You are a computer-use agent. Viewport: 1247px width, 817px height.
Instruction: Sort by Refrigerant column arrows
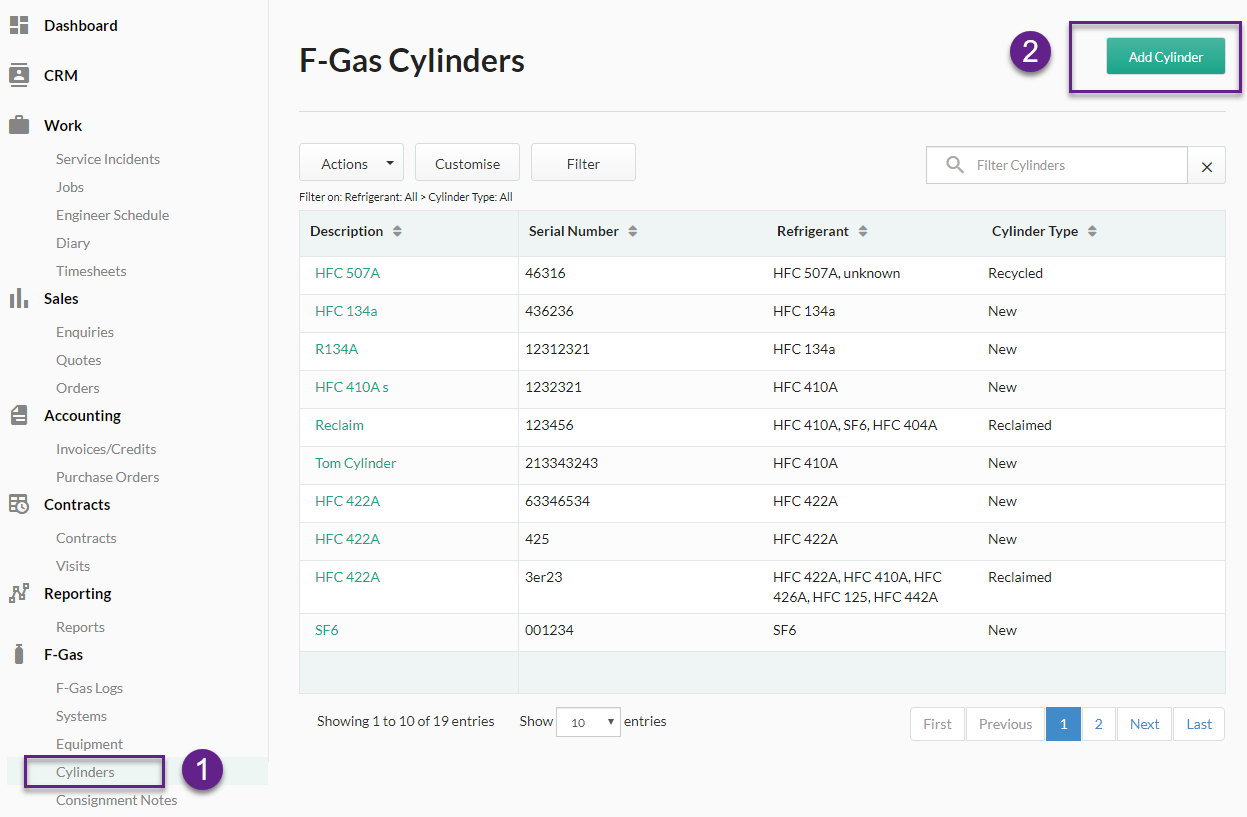pyautogui.click(x=863, y=231)
